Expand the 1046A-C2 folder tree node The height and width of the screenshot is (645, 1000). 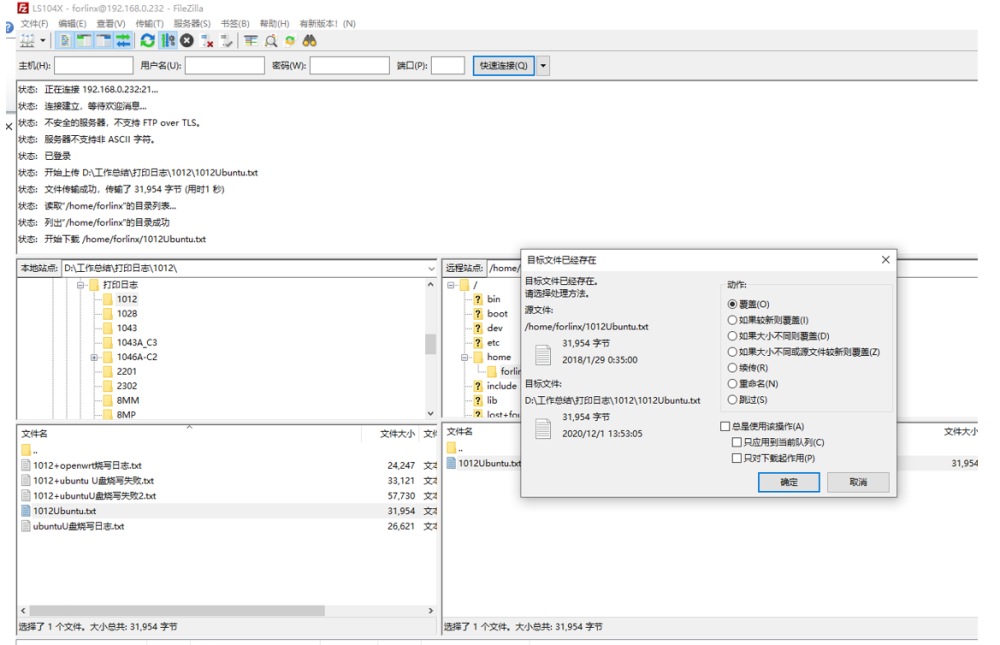94,357
